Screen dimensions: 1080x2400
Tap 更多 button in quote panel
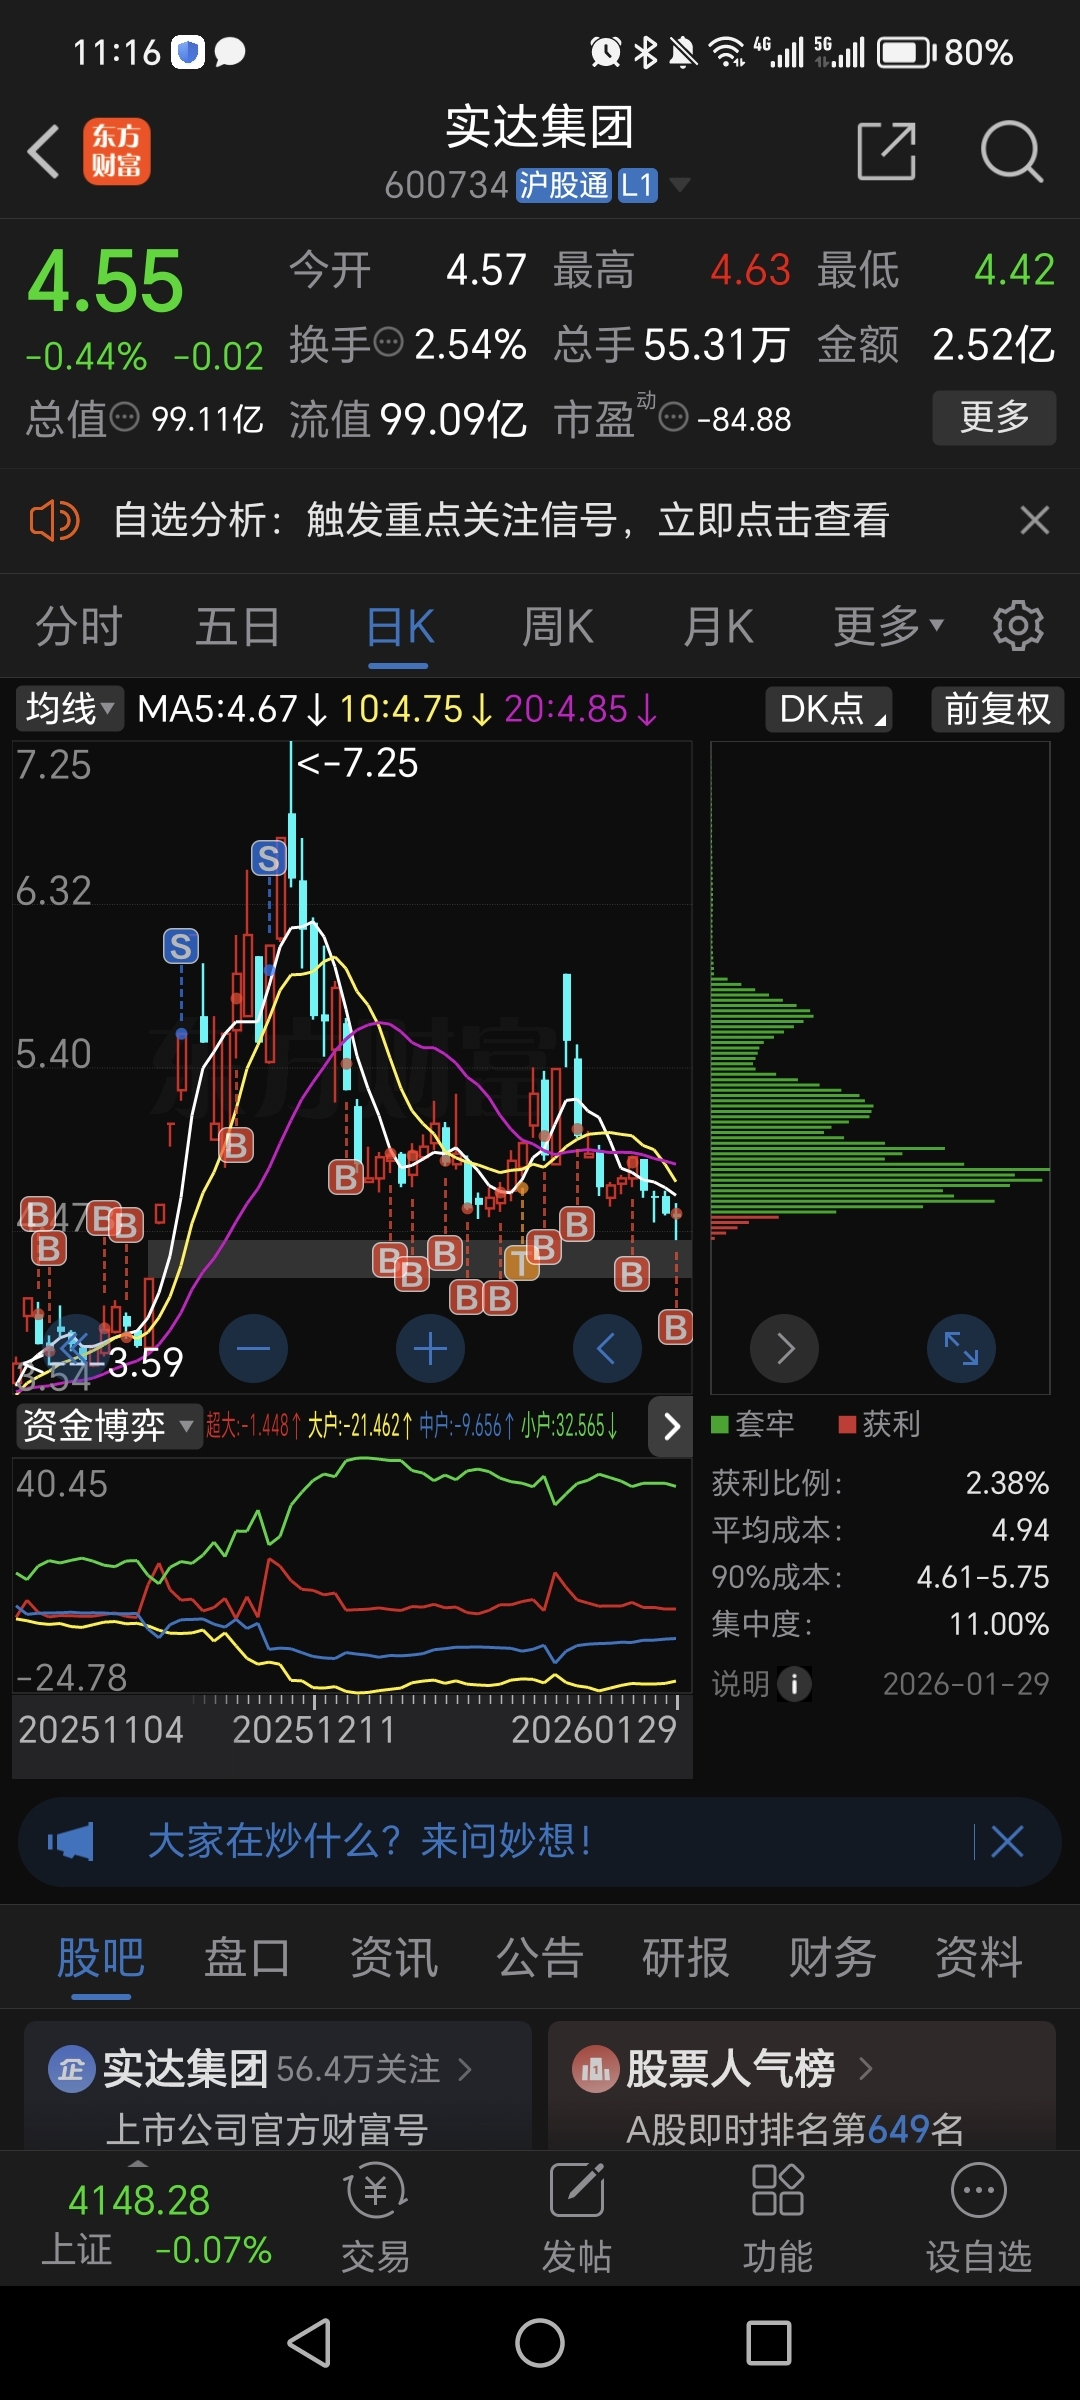pyautogui.click(x=994, y=417)
